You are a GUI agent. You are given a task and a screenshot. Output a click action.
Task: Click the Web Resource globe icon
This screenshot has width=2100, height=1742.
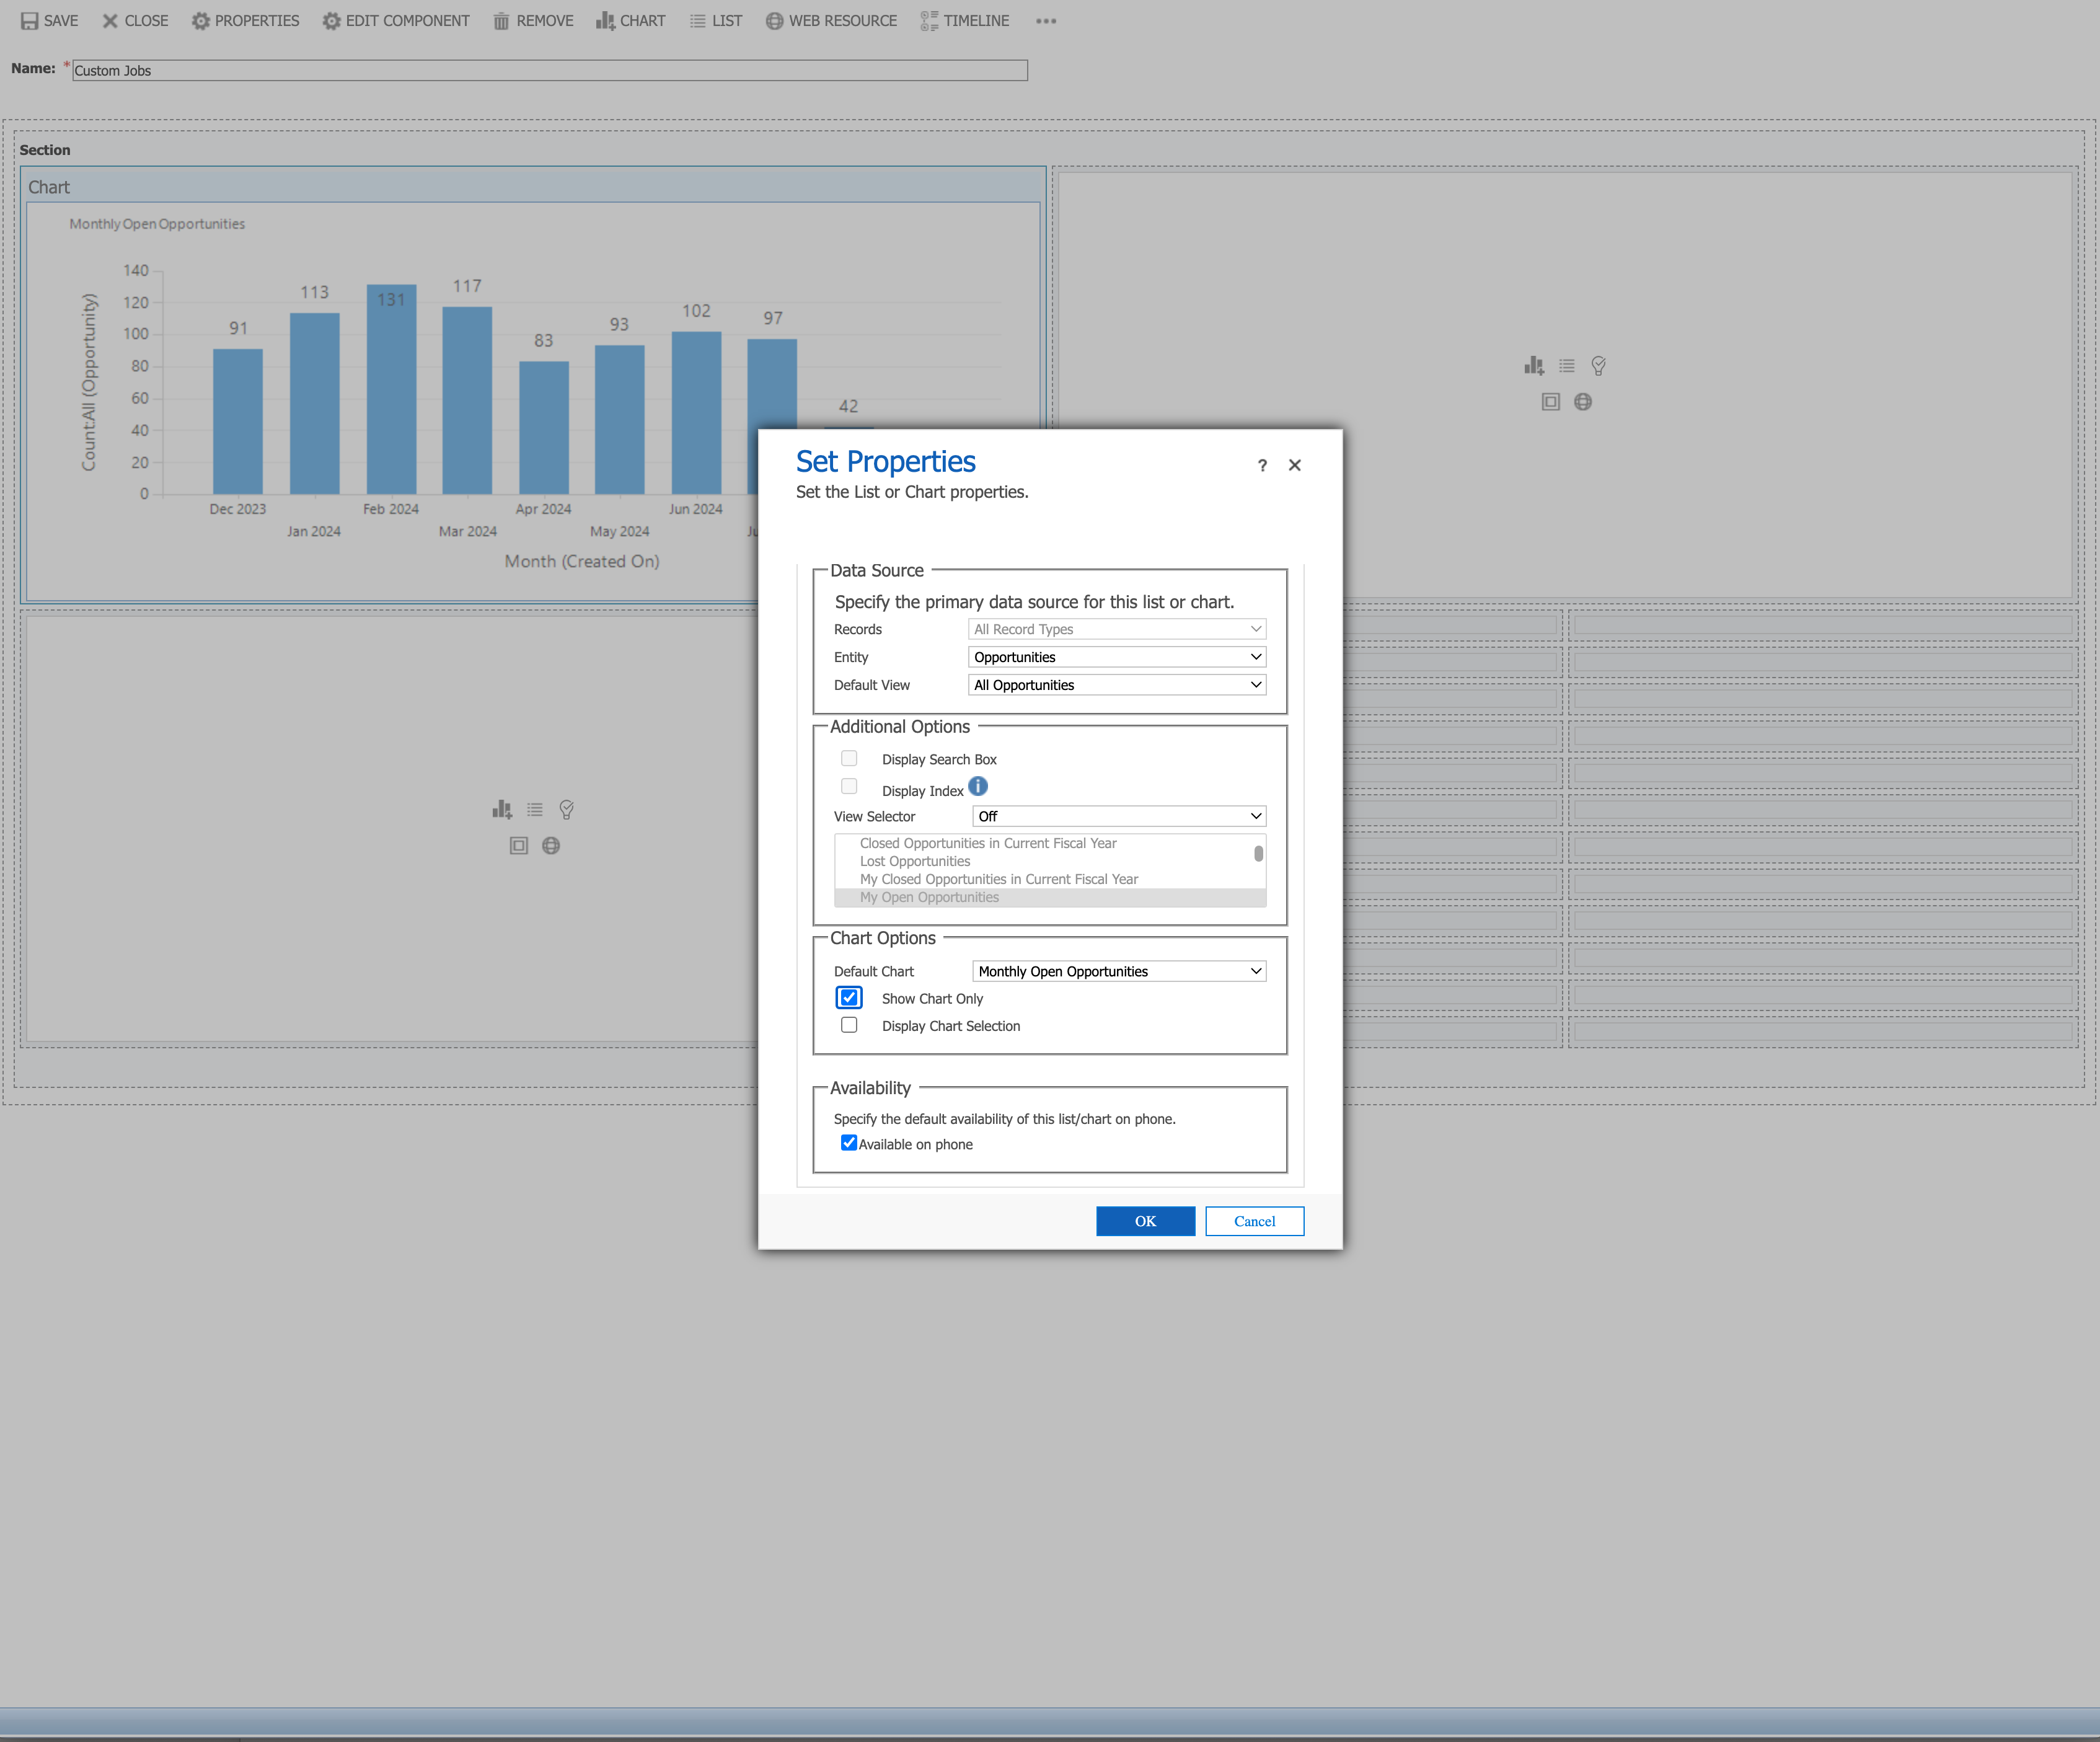click(x=774, y=21)
